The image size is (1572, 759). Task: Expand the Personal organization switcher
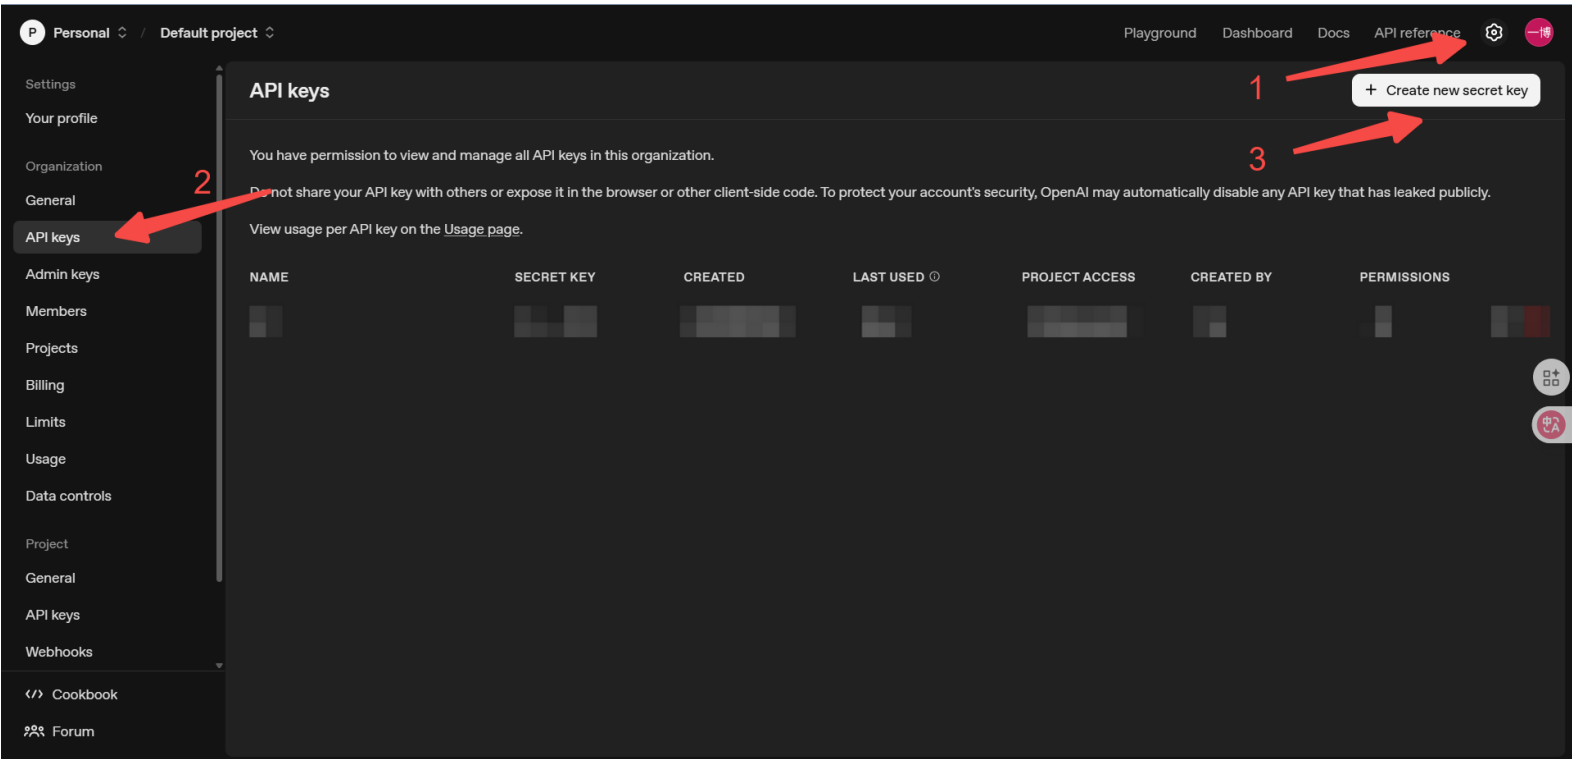tap(122, 33)
